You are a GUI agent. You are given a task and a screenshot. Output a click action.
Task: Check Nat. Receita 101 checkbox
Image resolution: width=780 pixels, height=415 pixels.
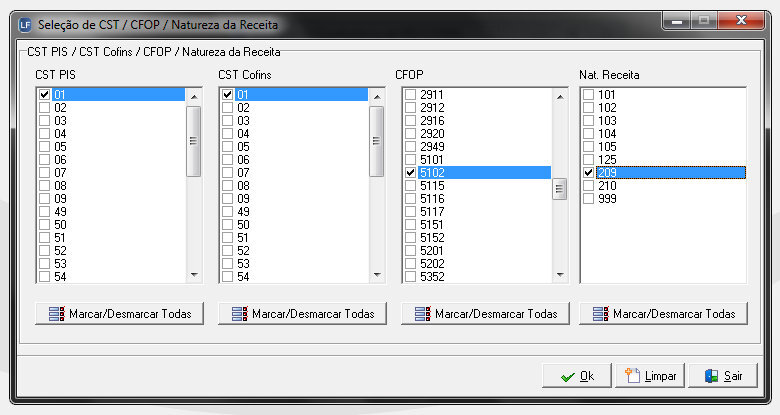coord(588,95)
